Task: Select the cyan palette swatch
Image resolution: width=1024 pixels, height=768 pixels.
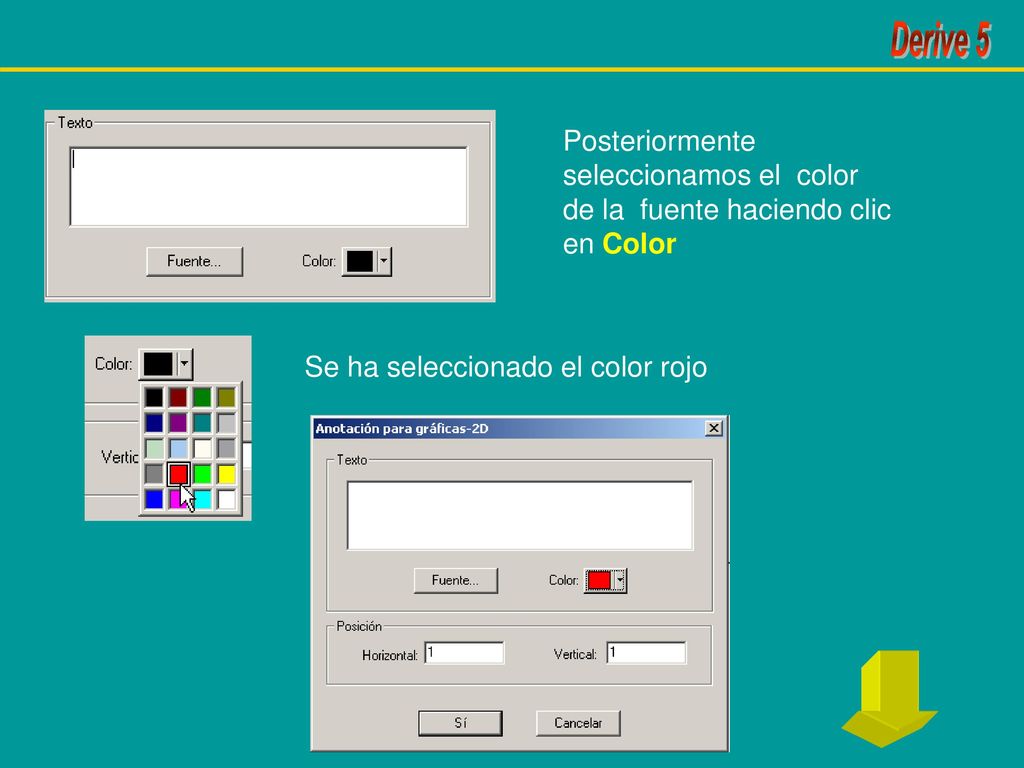Action: pyautogui.click(x=202, y=500)
